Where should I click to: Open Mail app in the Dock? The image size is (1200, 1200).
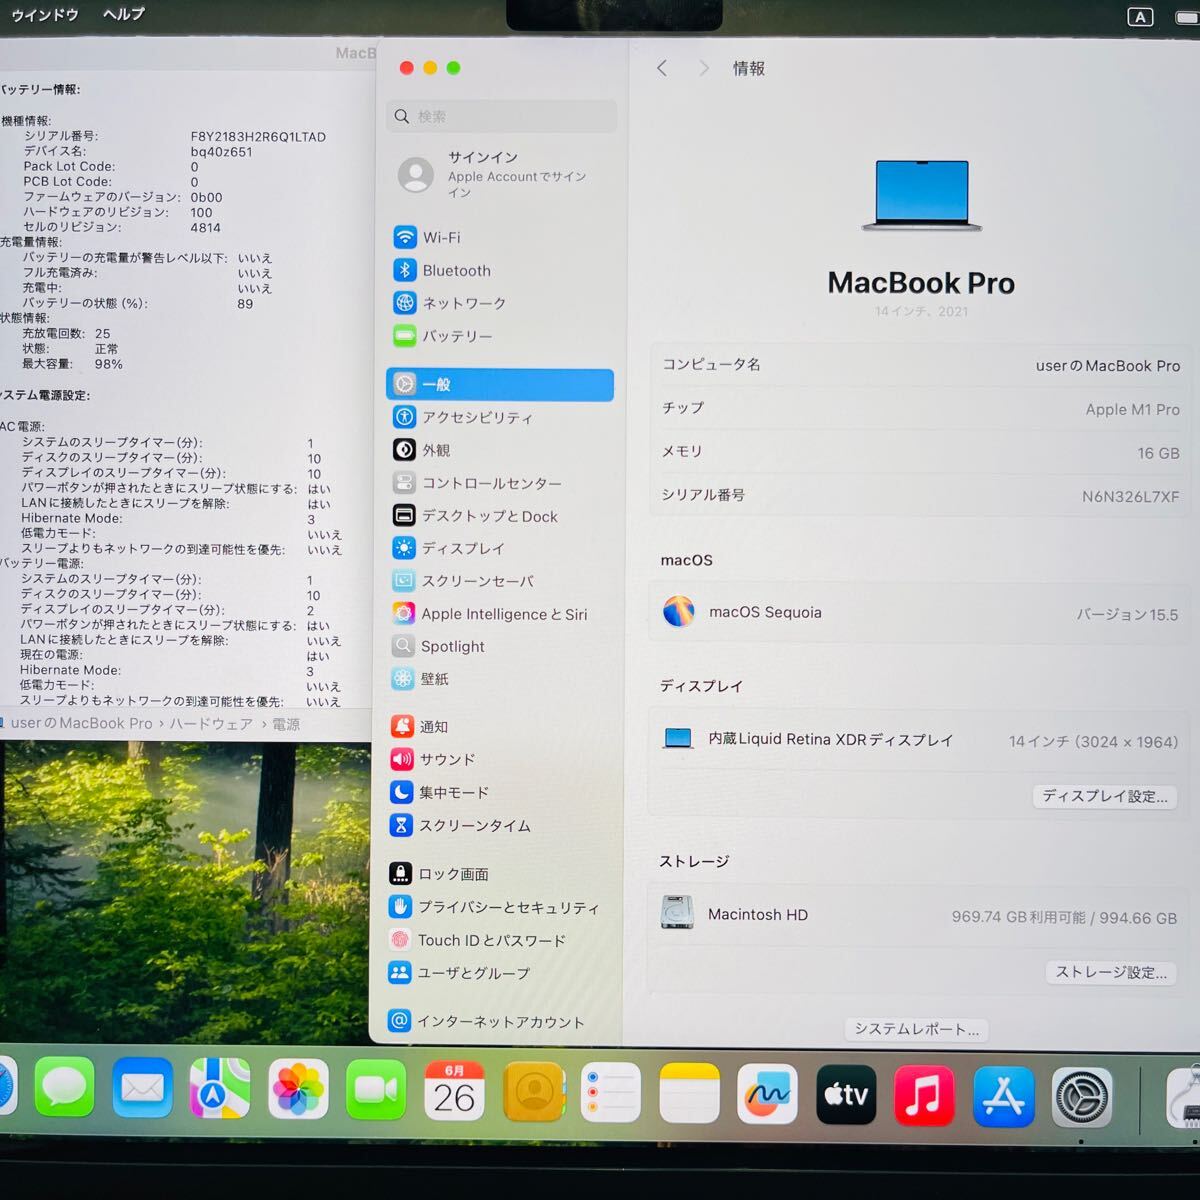[142, 1088]
